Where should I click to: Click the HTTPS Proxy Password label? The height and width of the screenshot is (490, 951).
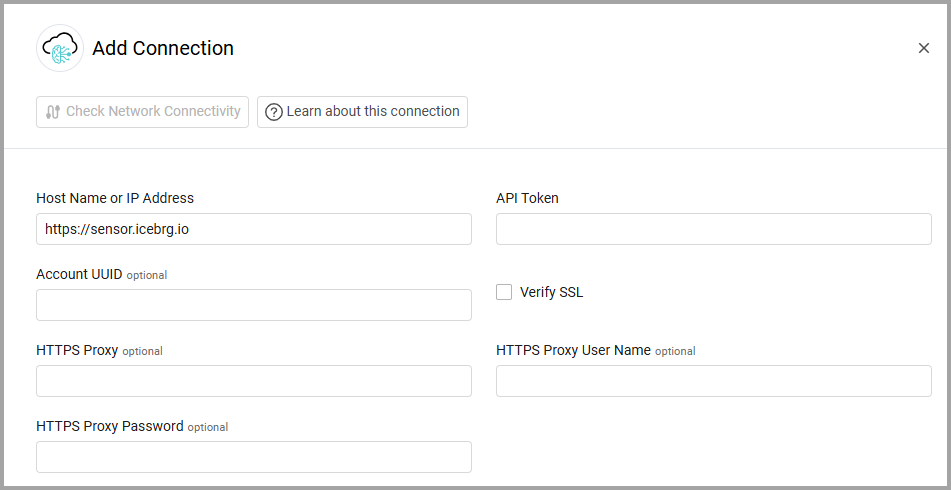click(x=110, y=426)
